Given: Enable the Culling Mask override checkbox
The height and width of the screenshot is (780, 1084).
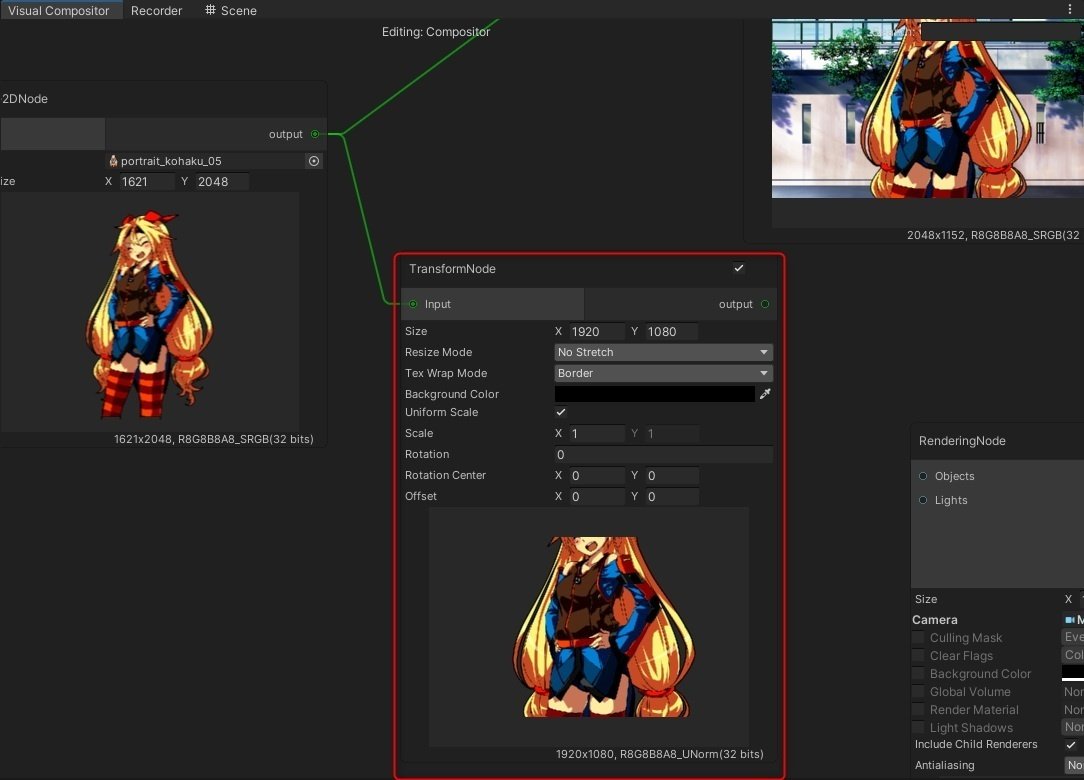Looking at the screenshot, I should point(918,638).
